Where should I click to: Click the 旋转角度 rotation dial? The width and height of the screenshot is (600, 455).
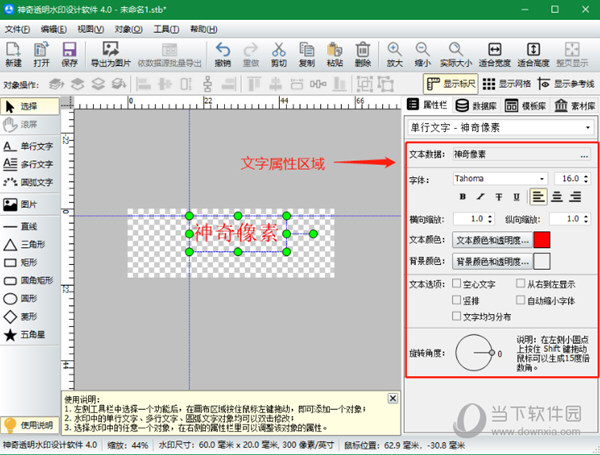(474, 353)
